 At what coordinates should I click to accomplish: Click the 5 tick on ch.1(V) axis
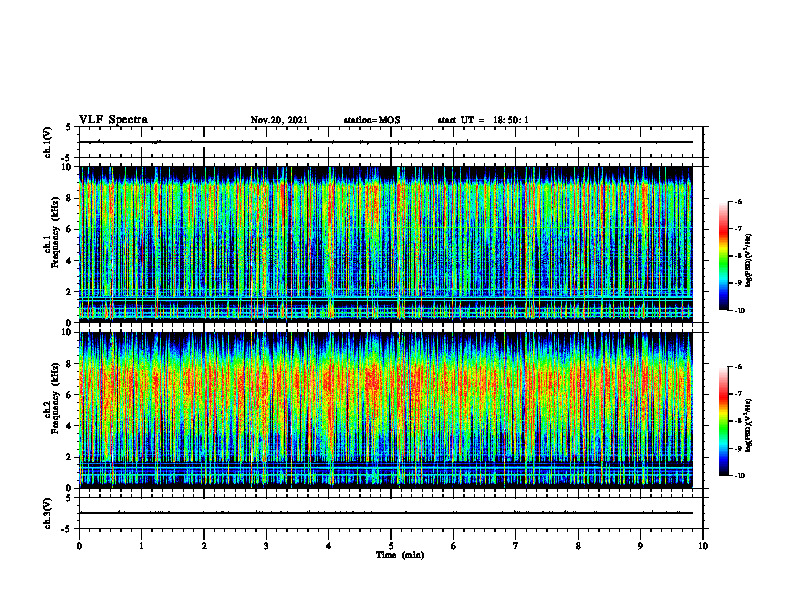click(68, 127)
